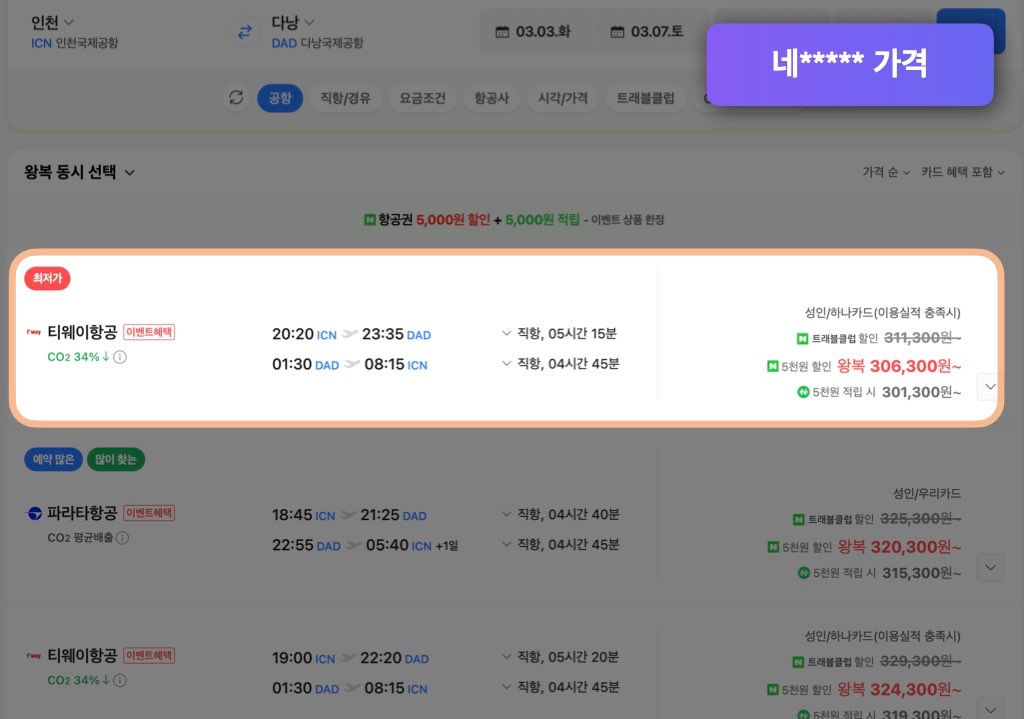
Task: Open the 가격 순 sort dropdown
Action: click(x=886, y=172)
